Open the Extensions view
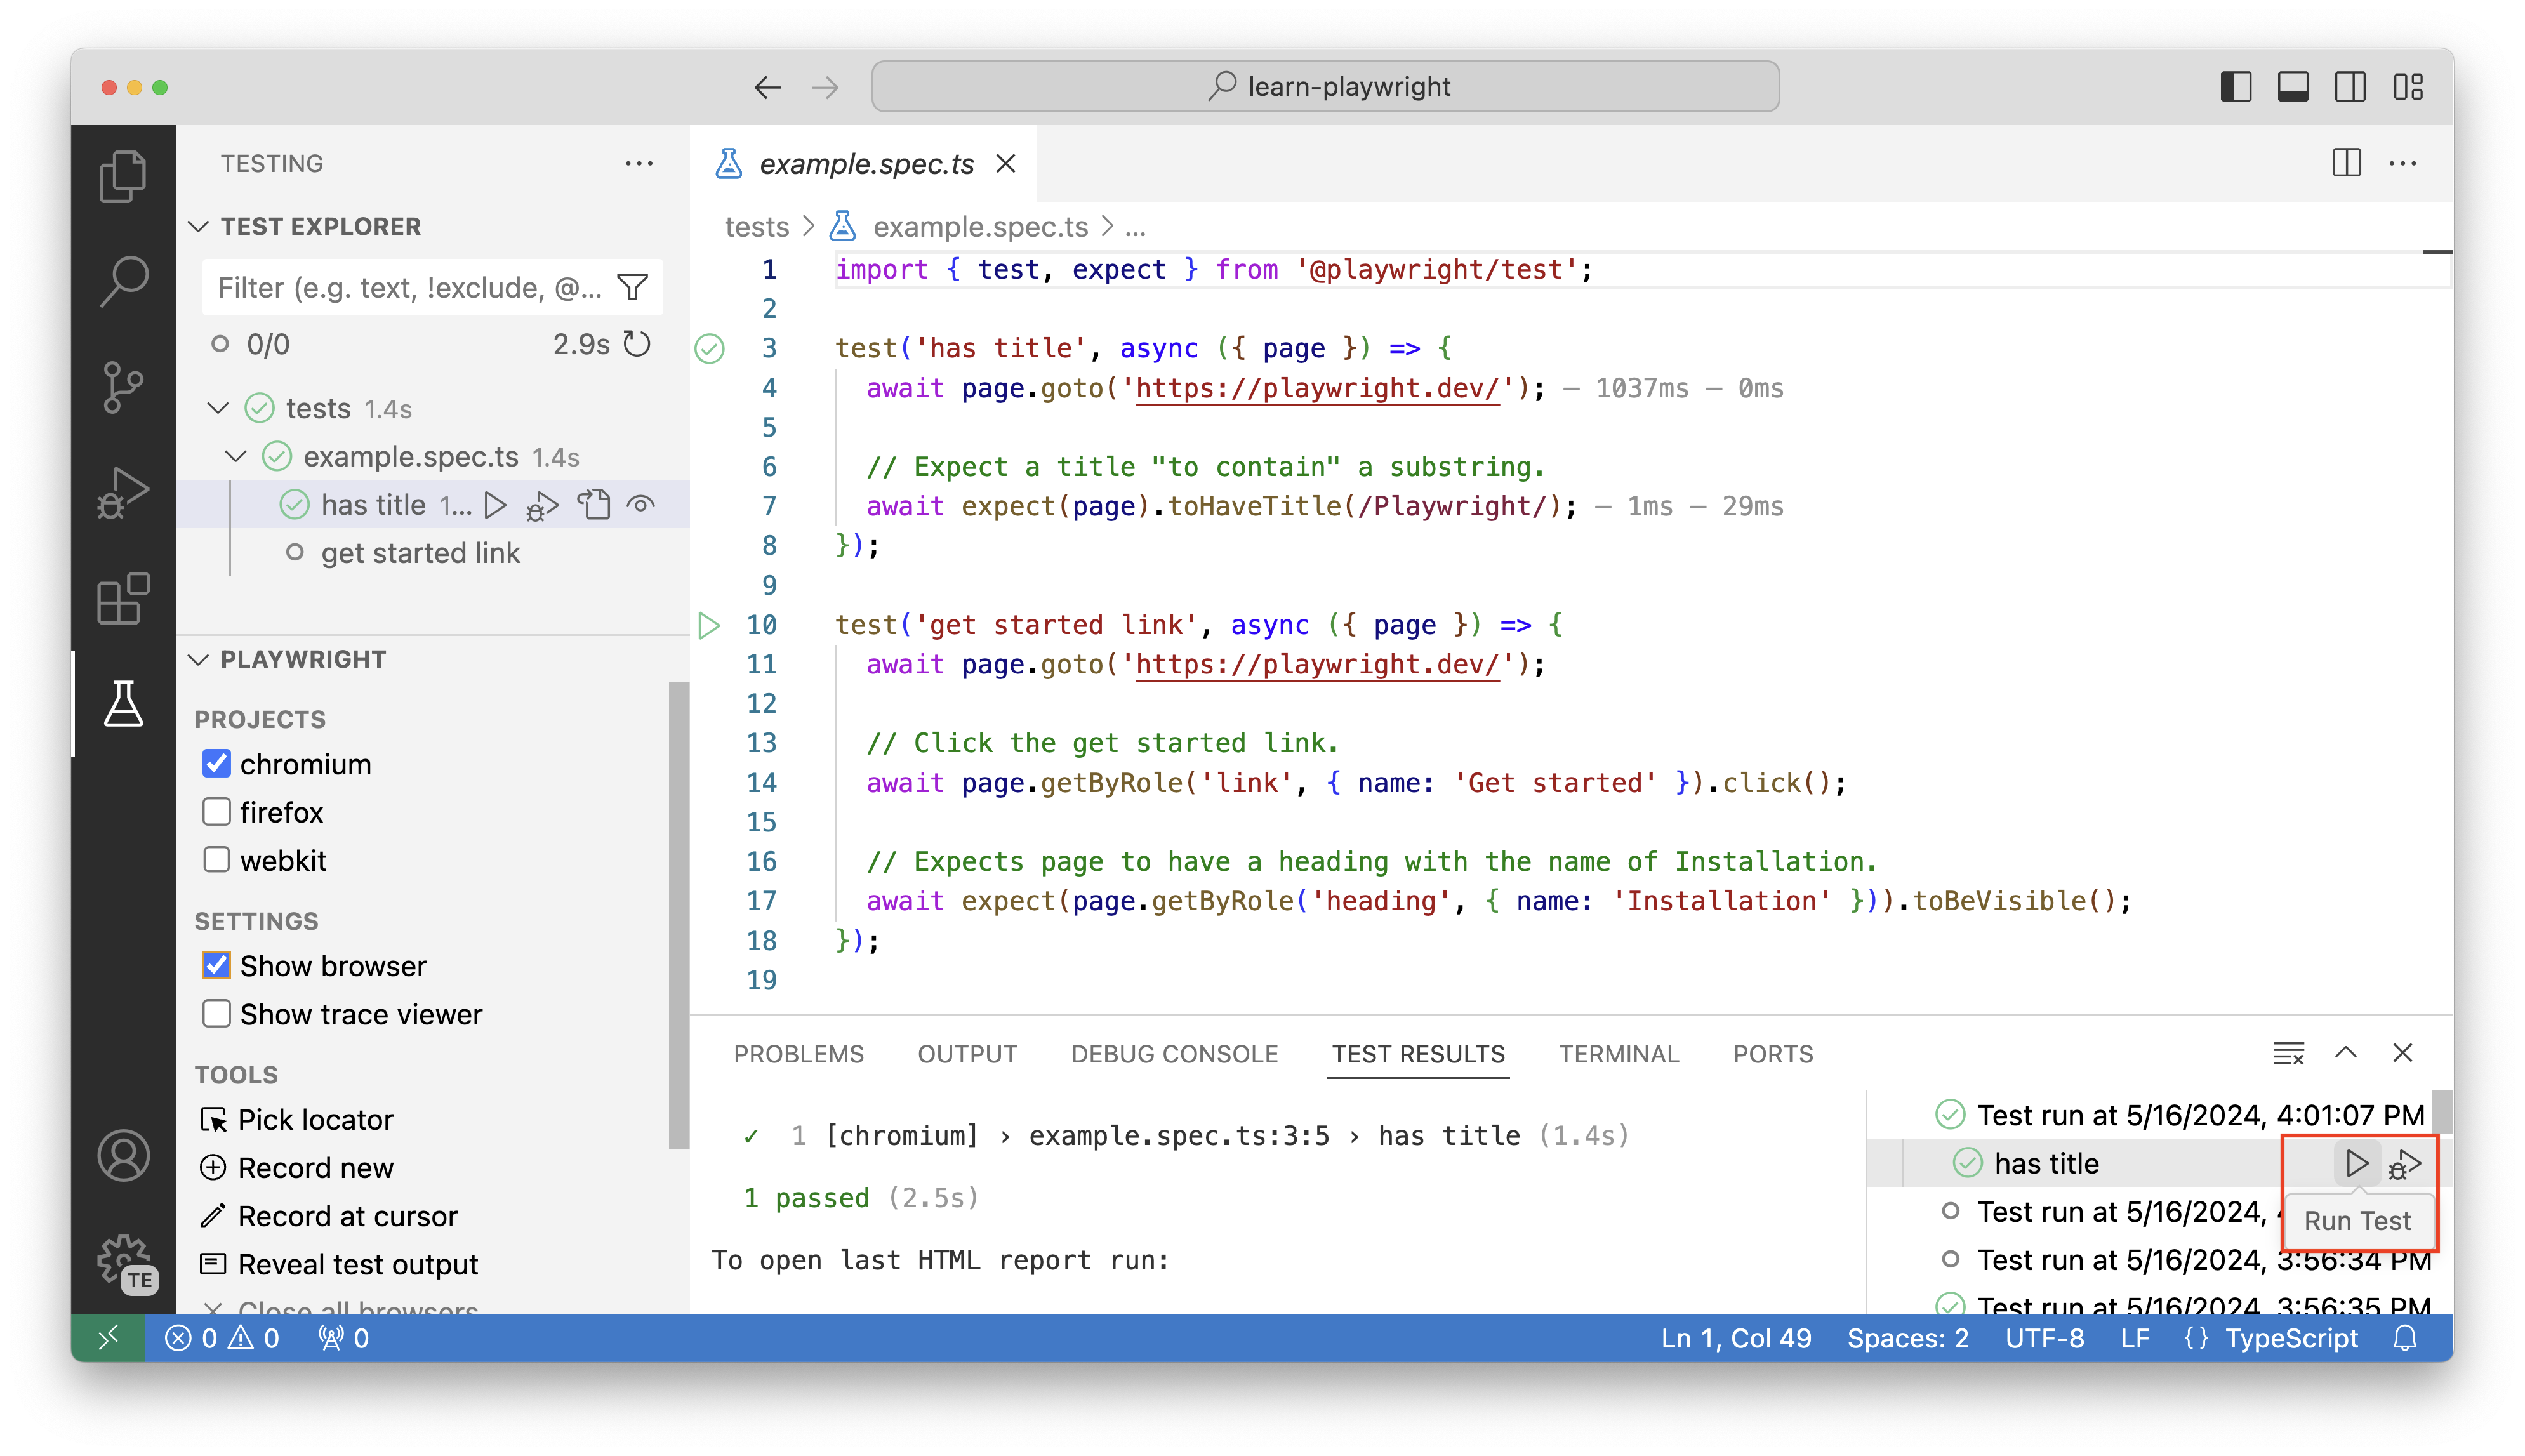Screen dimensions: 2525x1456 123,598
